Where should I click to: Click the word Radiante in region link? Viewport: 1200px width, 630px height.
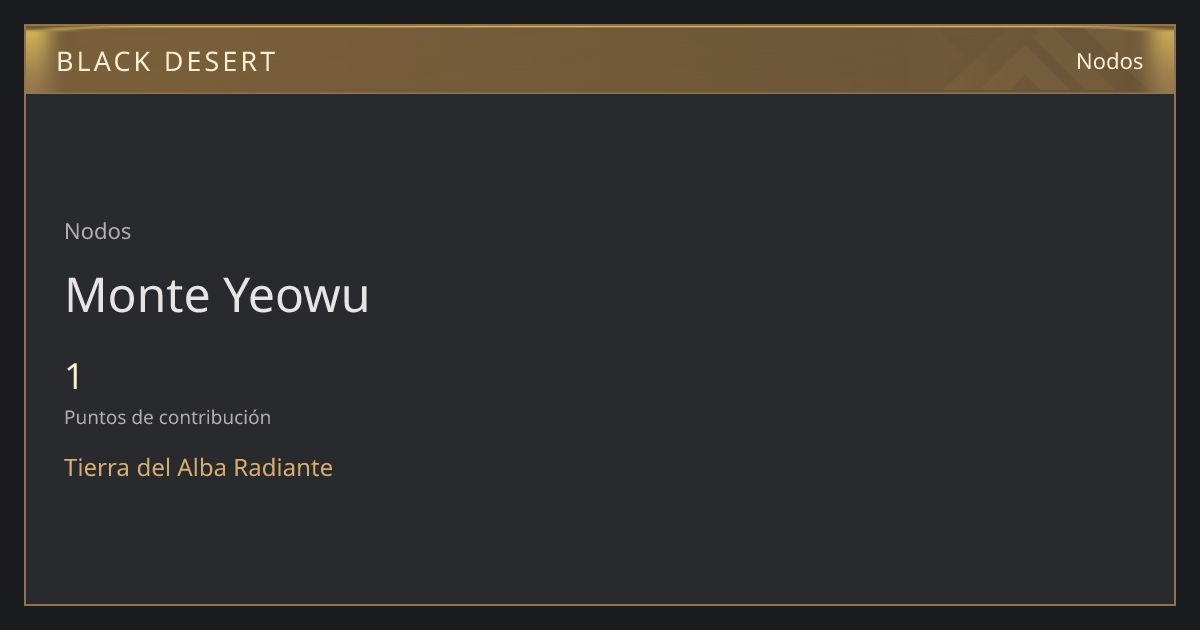pyautogui.click(x=283, y=467)
